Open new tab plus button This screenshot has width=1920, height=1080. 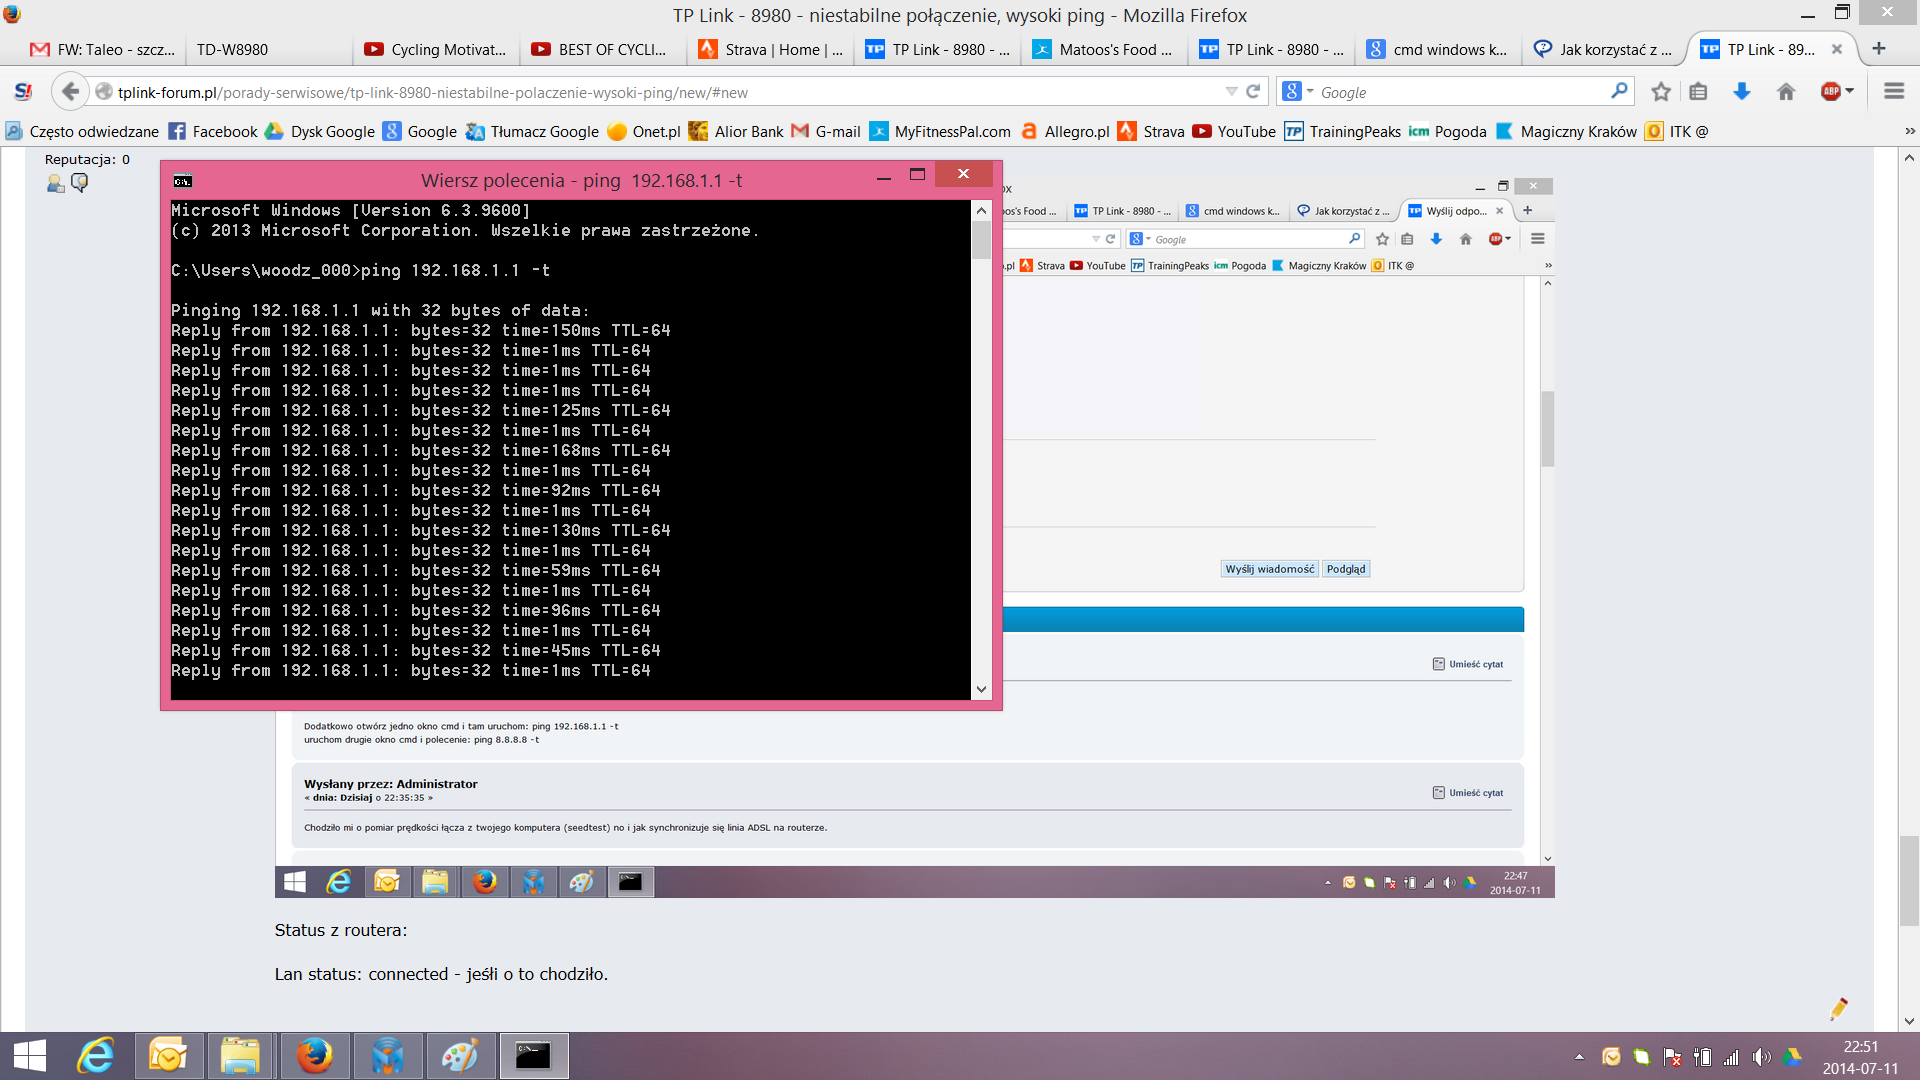coord(1879,49)
